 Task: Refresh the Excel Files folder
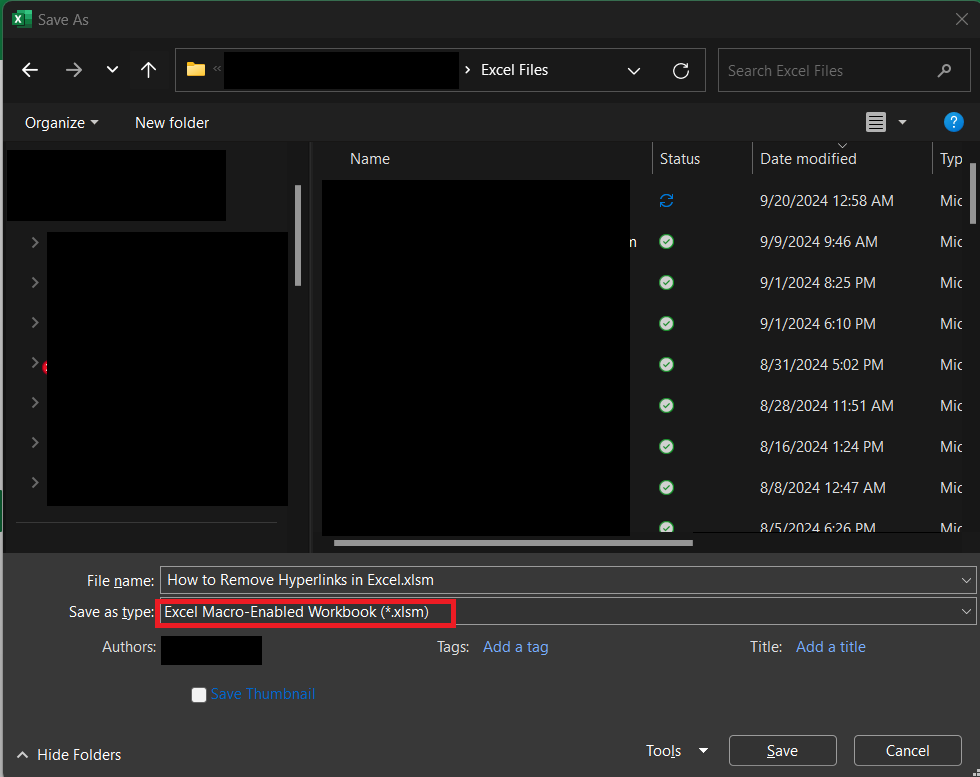(x=681, y=71)
